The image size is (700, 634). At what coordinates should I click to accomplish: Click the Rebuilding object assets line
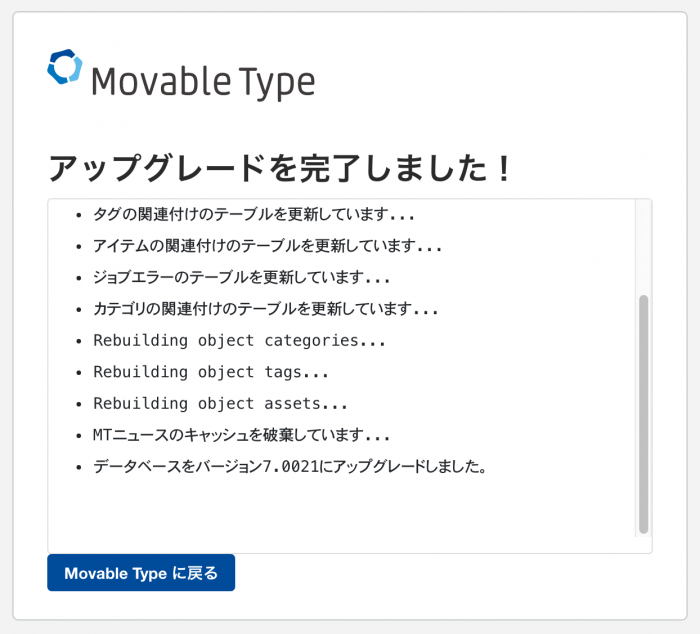[220, 404]
